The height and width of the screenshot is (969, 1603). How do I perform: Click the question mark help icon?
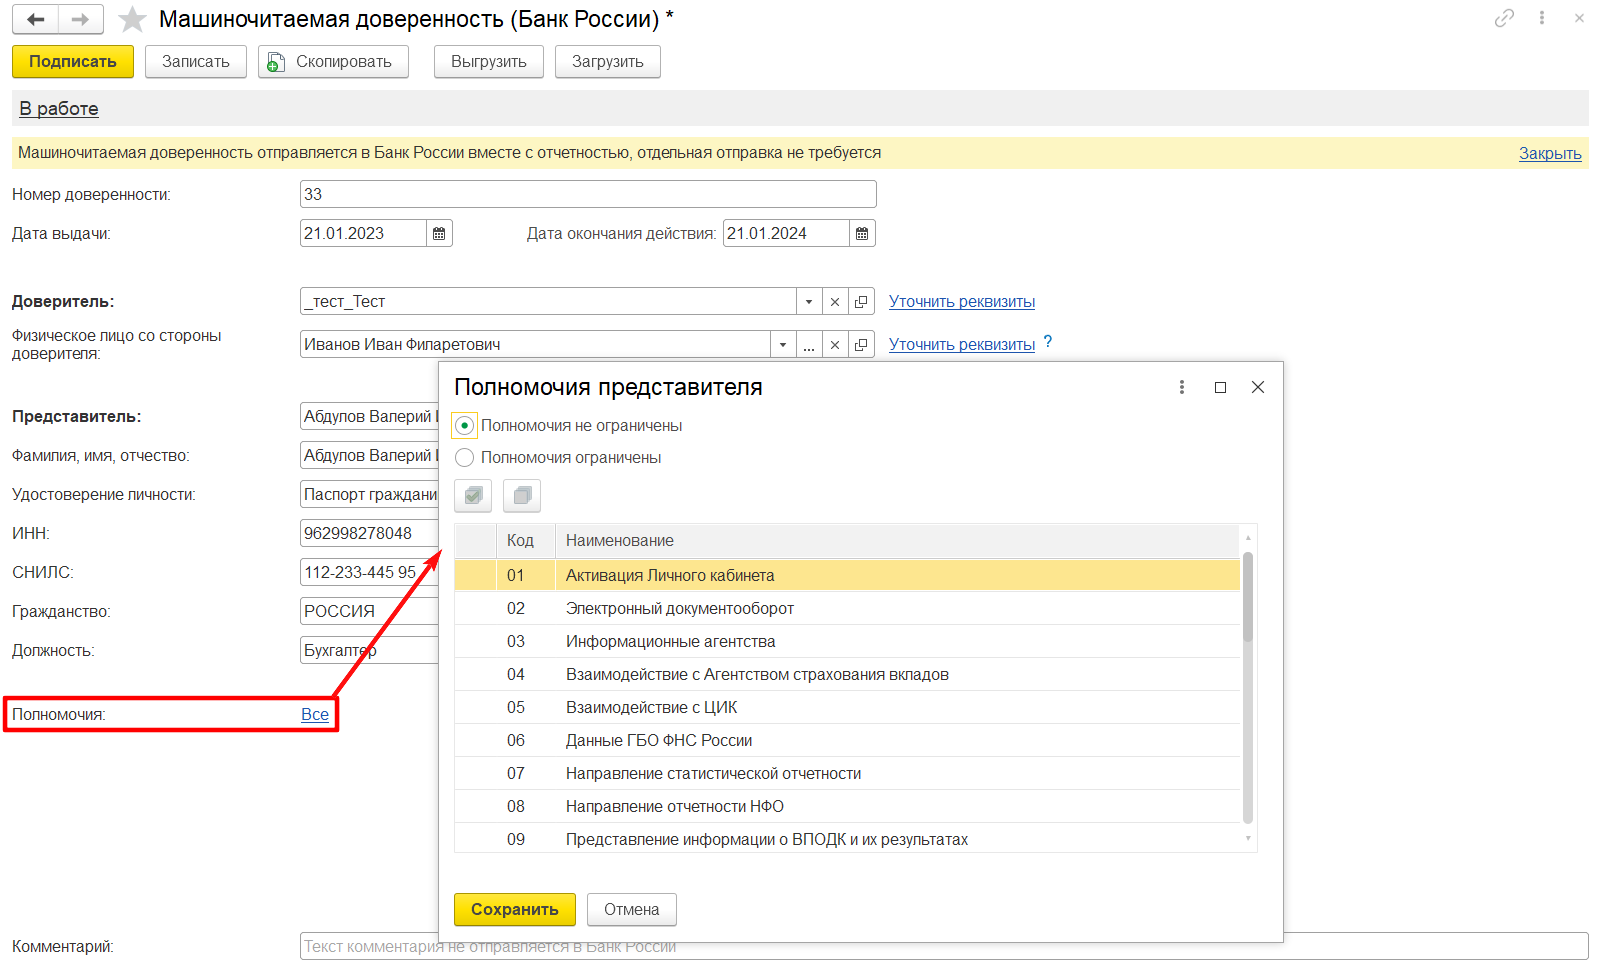[1048, 342]
